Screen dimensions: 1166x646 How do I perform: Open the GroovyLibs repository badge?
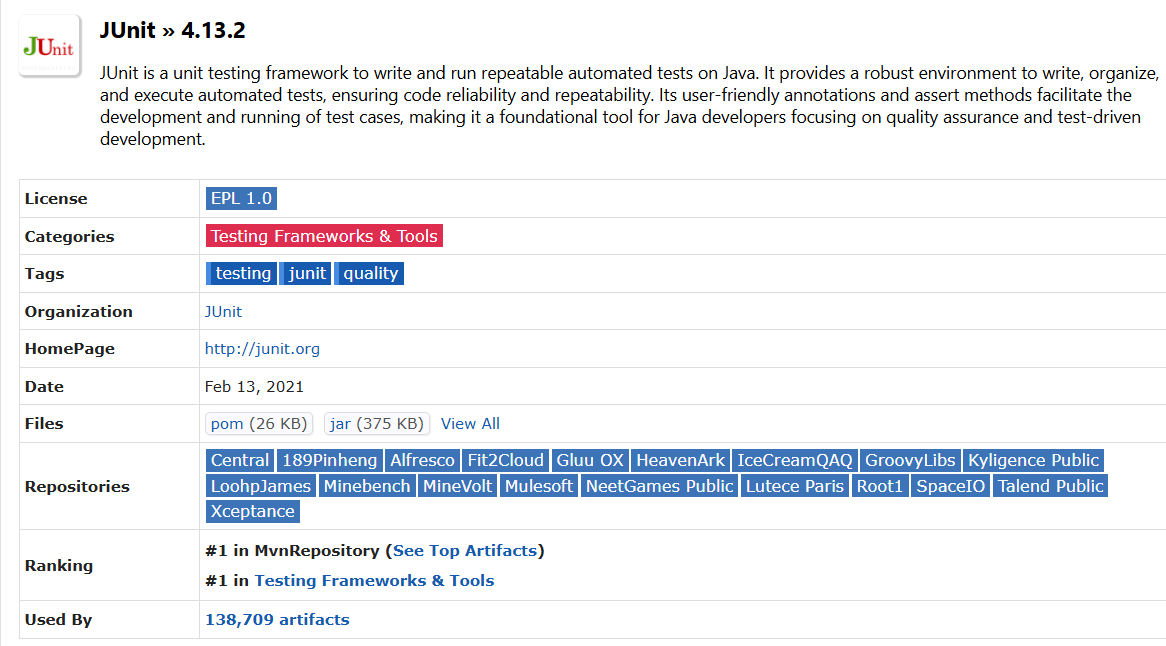coord(909,460)
